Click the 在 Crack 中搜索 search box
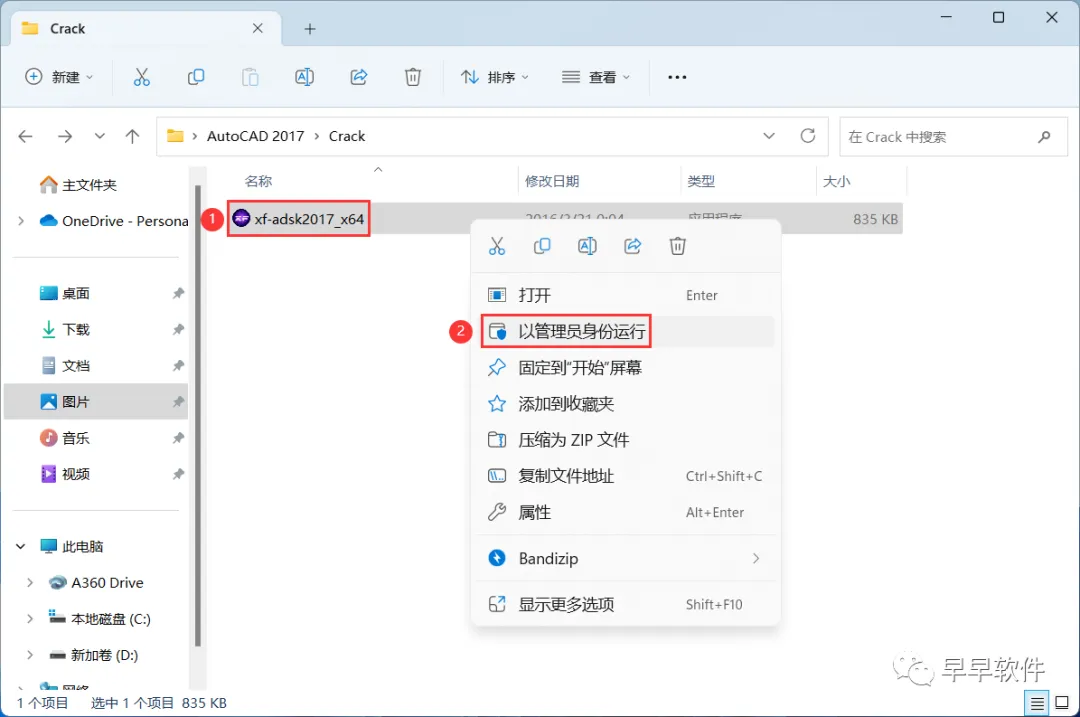 pos(953,136)
